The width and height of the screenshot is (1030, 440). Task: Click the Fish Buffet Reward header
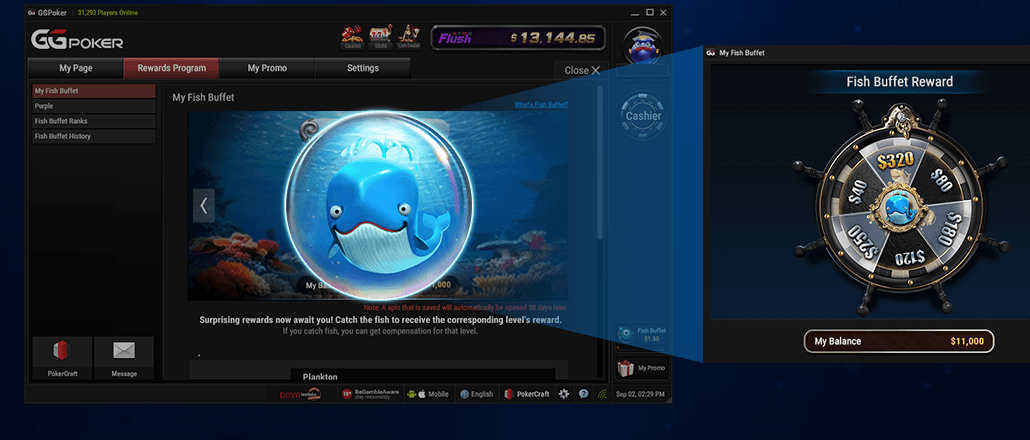(x=899, y=82)
